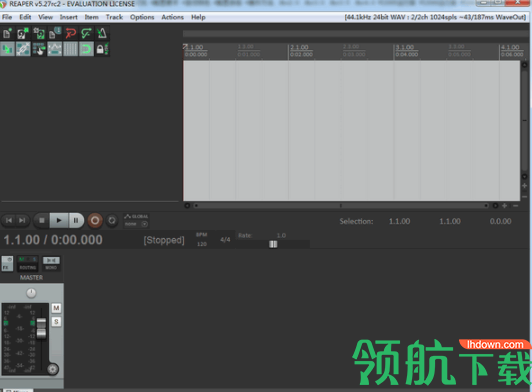The image size is (532, 392).
Task: Click the 1.1.00 / 0:00.000 time display
Action: (53, 240)
